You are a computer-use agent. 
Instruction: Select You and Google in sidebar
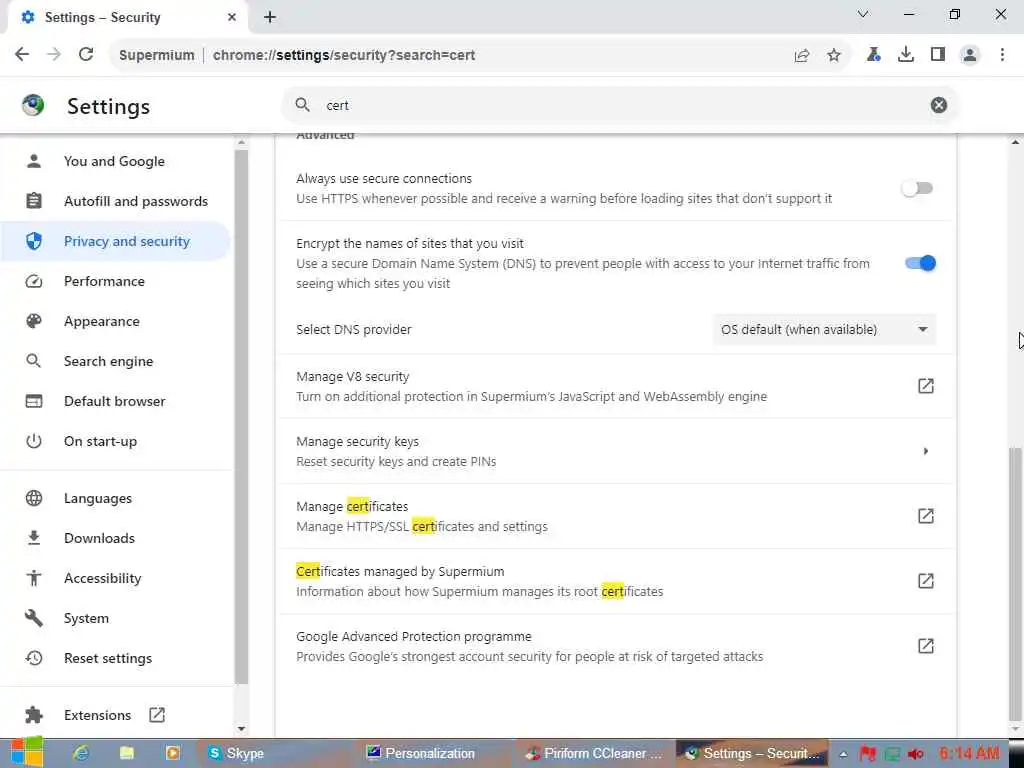[115, 161]
